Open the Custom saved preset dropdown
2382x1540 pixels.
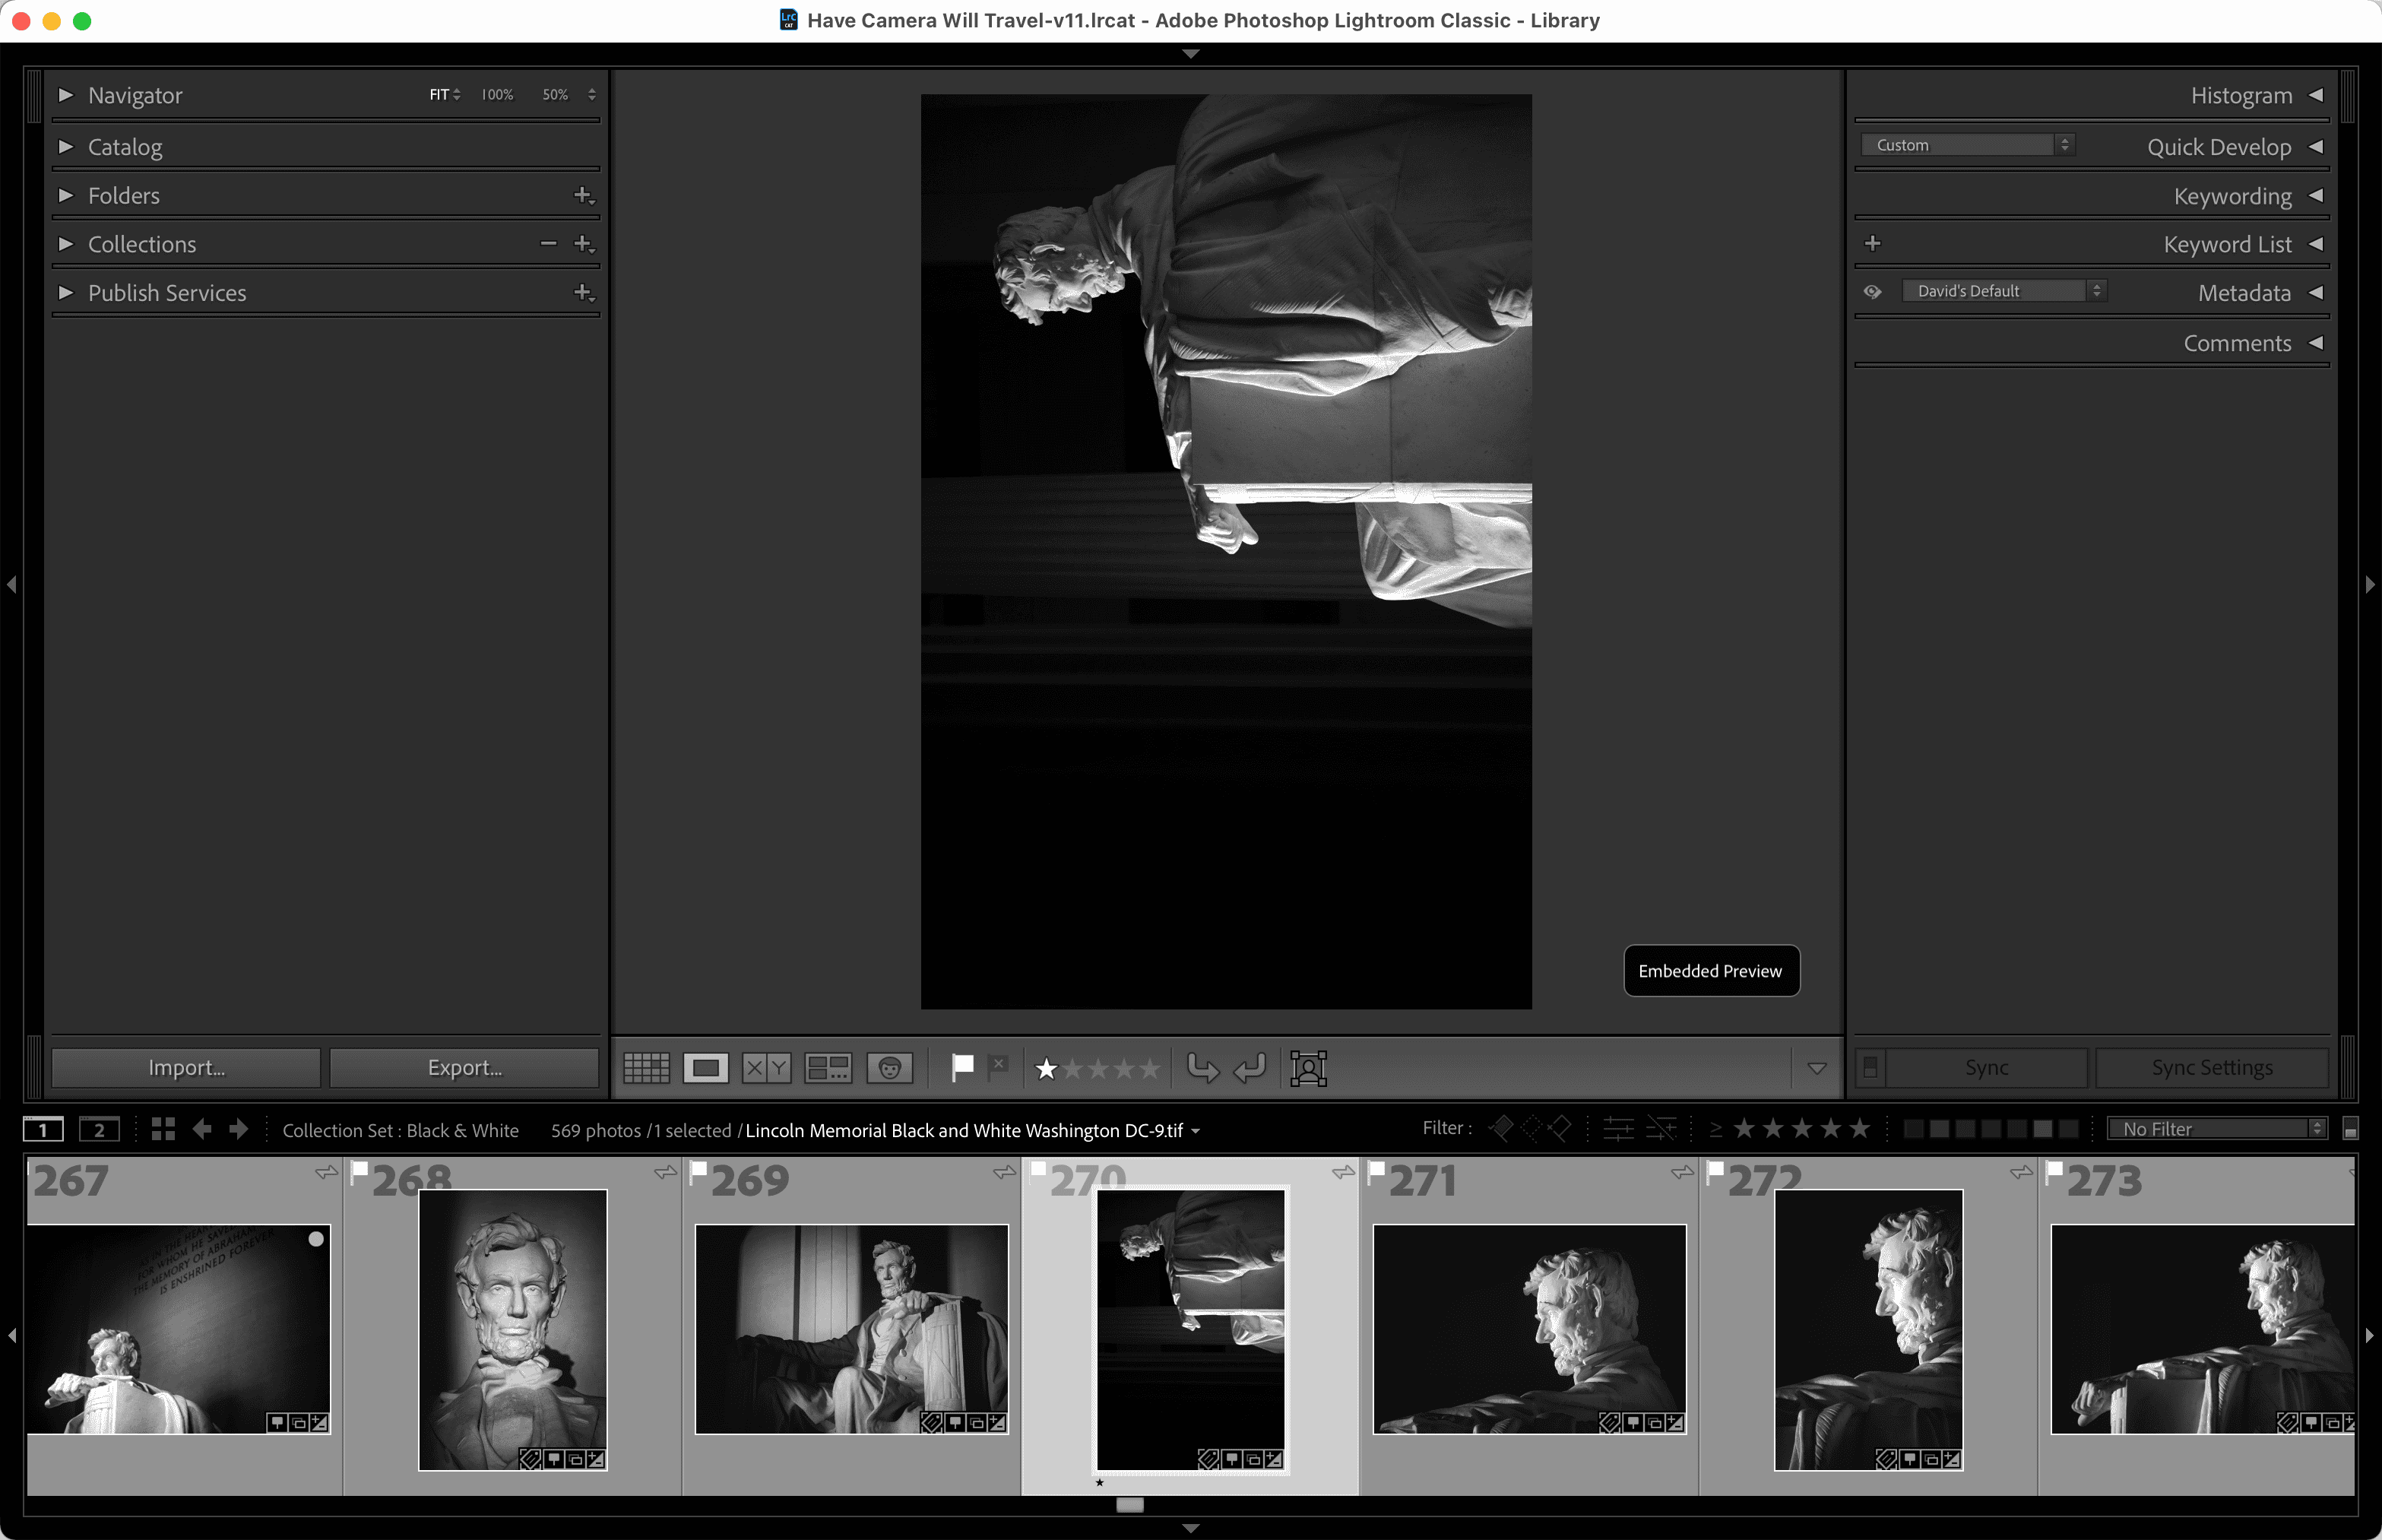click(1967, 145)
